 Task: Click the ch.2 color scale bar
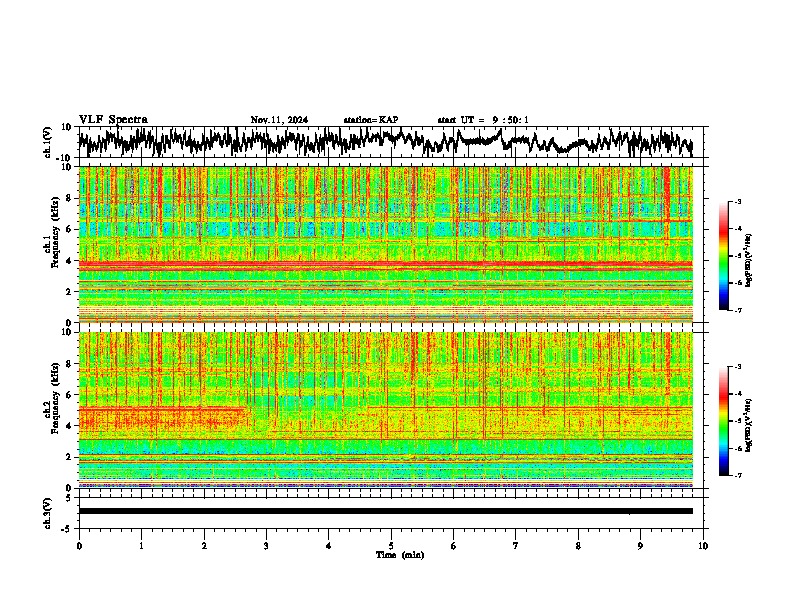pos(723,421)
